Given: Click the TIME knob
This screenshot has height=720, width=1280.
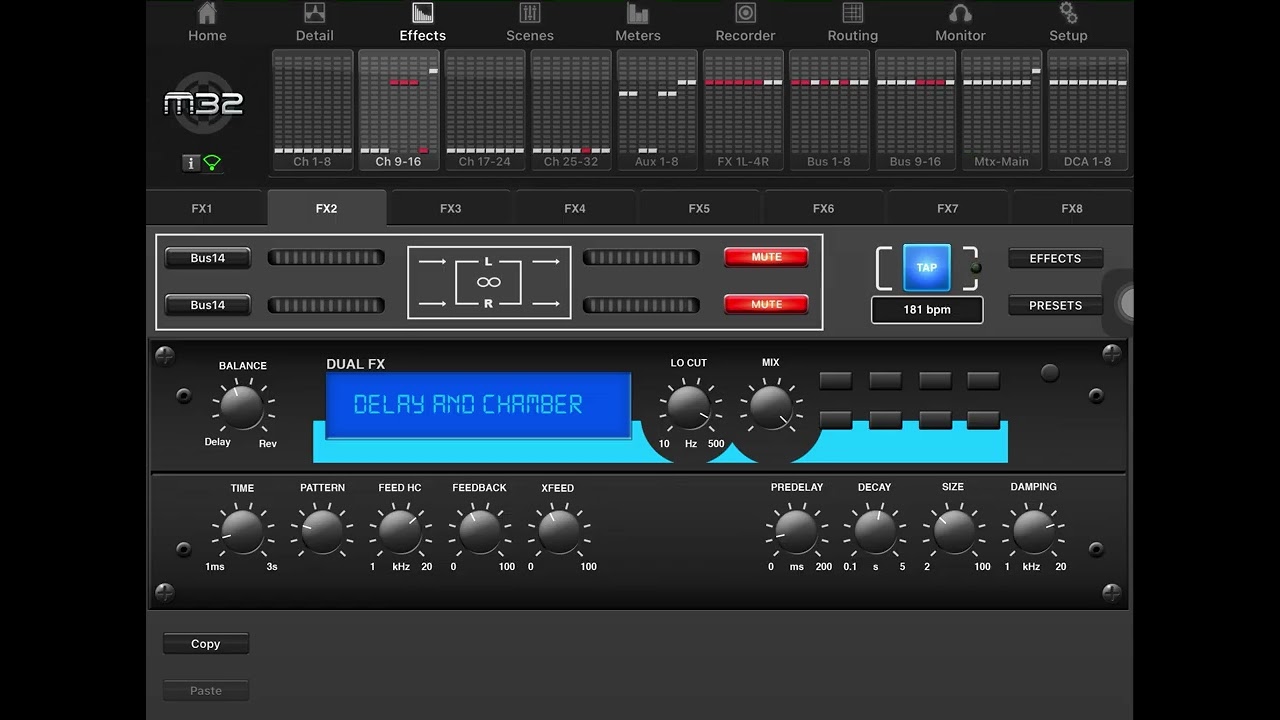Looking at the screenshot, I should click(242, 531).
